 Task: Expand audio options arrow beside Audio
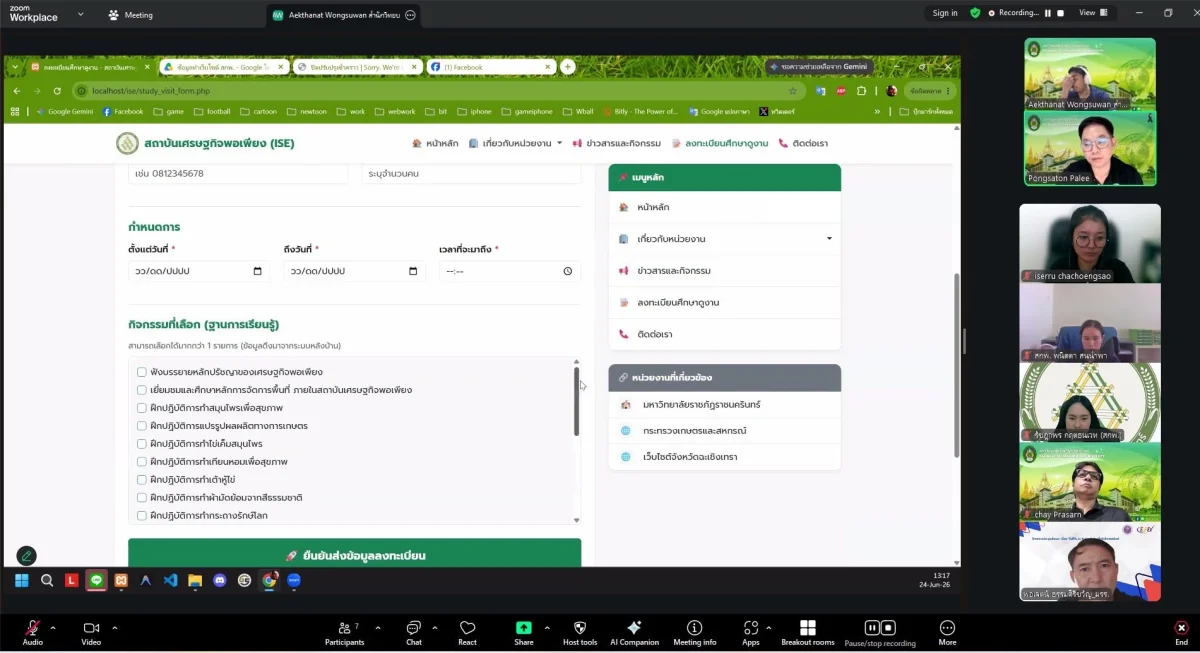coord(53,628)
